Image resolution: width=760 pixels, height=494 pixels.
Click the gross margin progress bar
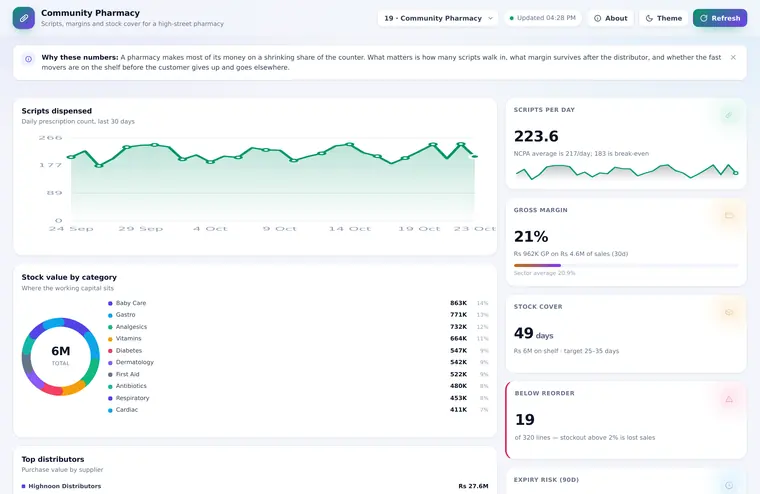tap(626, 265)
